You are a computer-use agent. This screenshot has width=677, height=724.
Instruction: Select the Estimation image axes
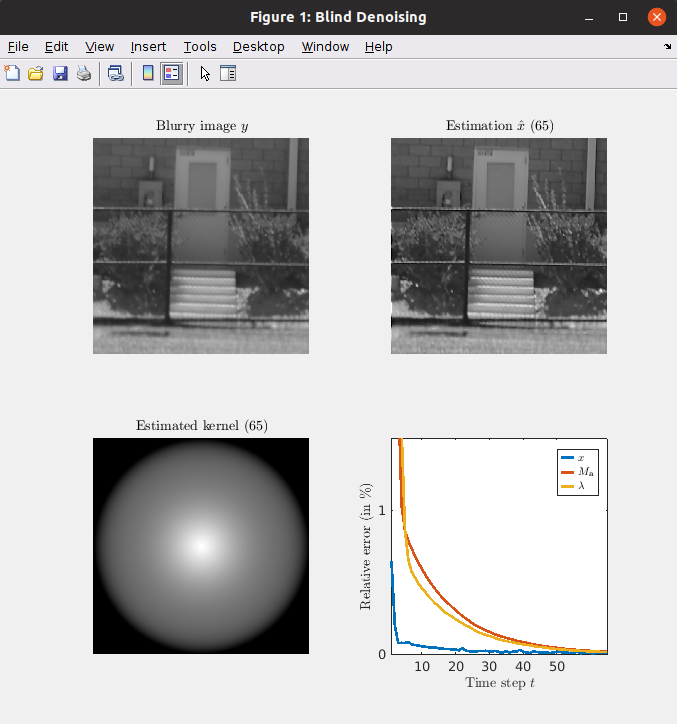pyautogui.click(x=499, y=246)
